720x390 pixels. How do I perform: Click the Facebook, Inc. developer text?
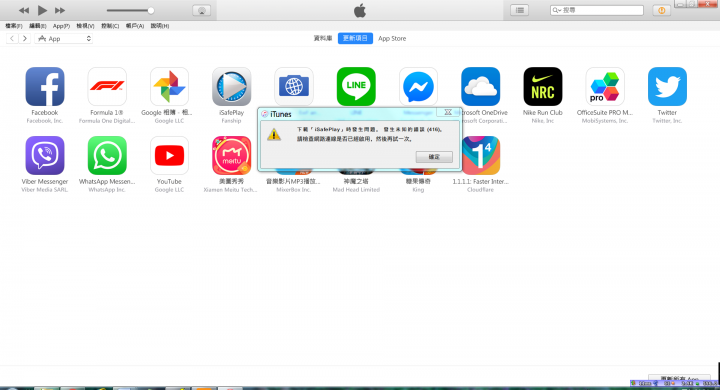click(x=45, y=121)
